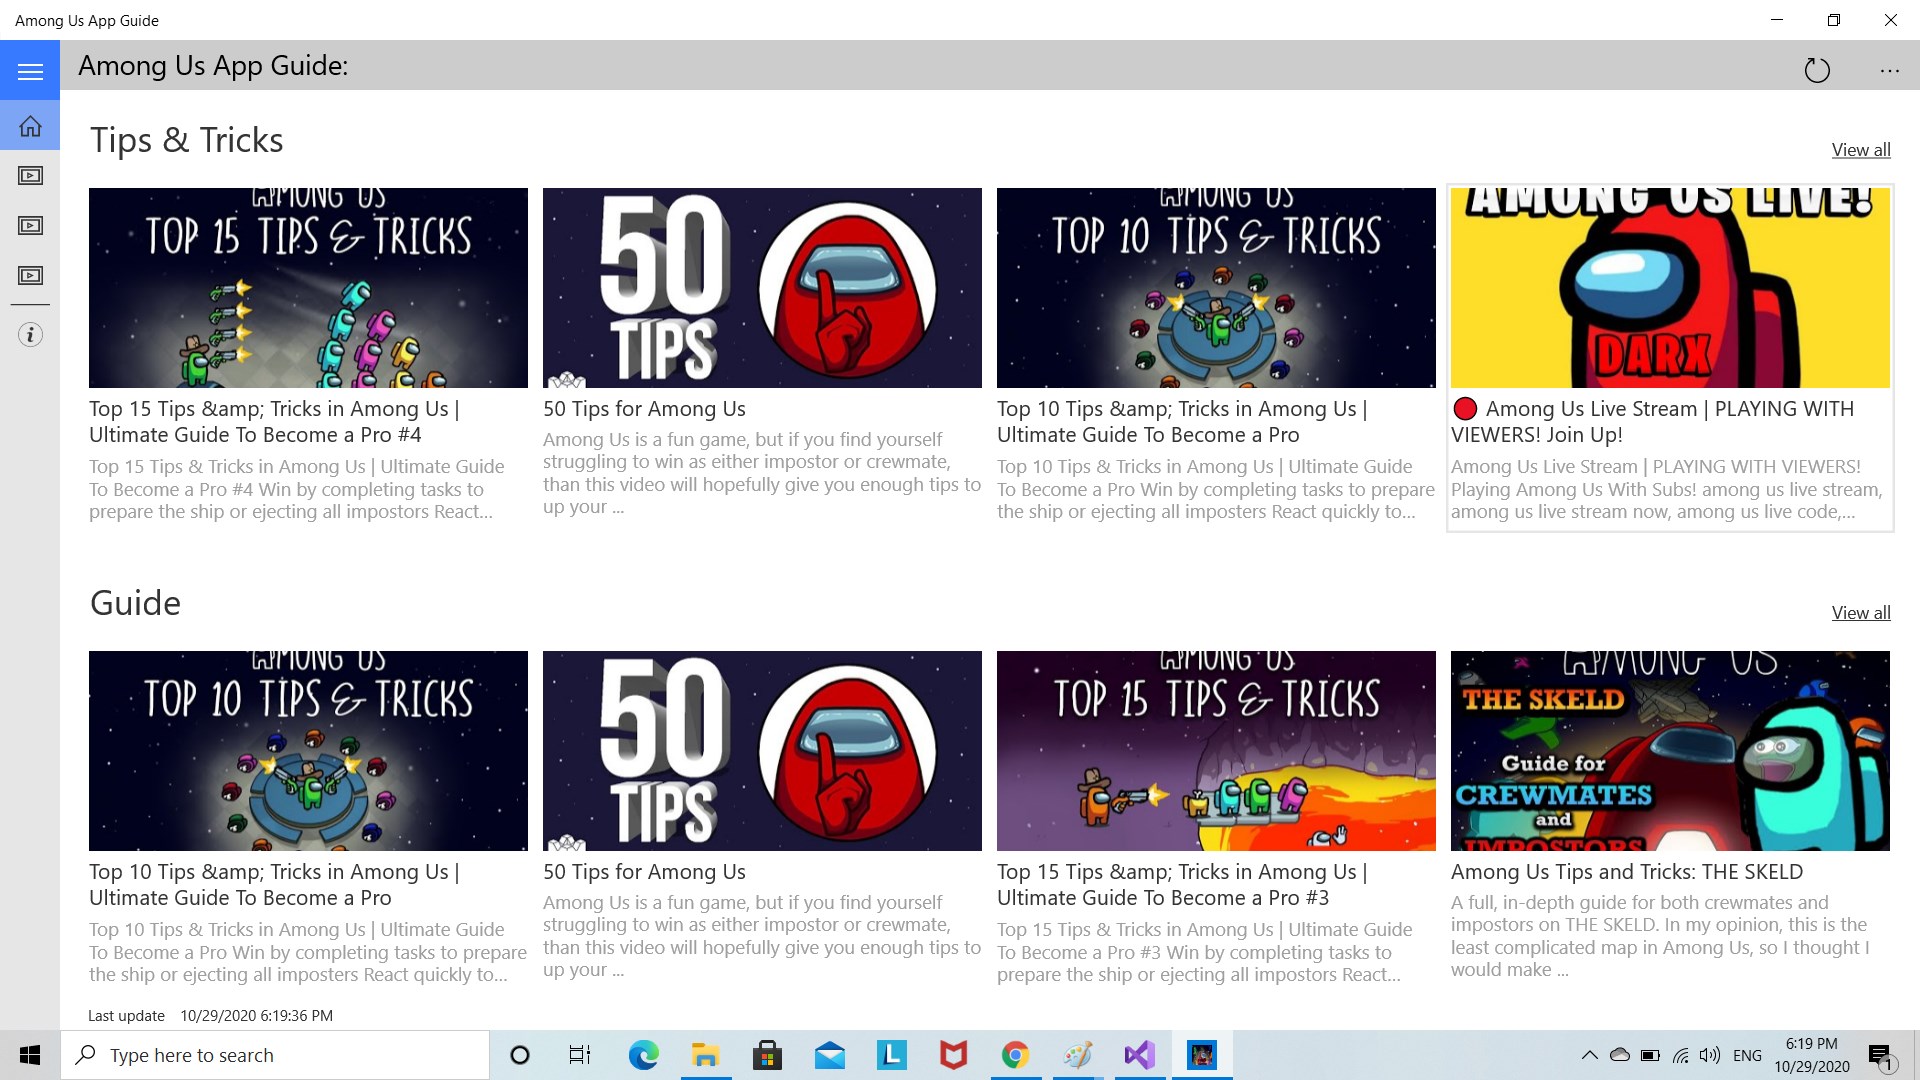Click description 'A full, in-depth guide for both crewmates'
Image resolution: width=1920 pixels, height=1080 pixels.
(x=1660, y=936)
